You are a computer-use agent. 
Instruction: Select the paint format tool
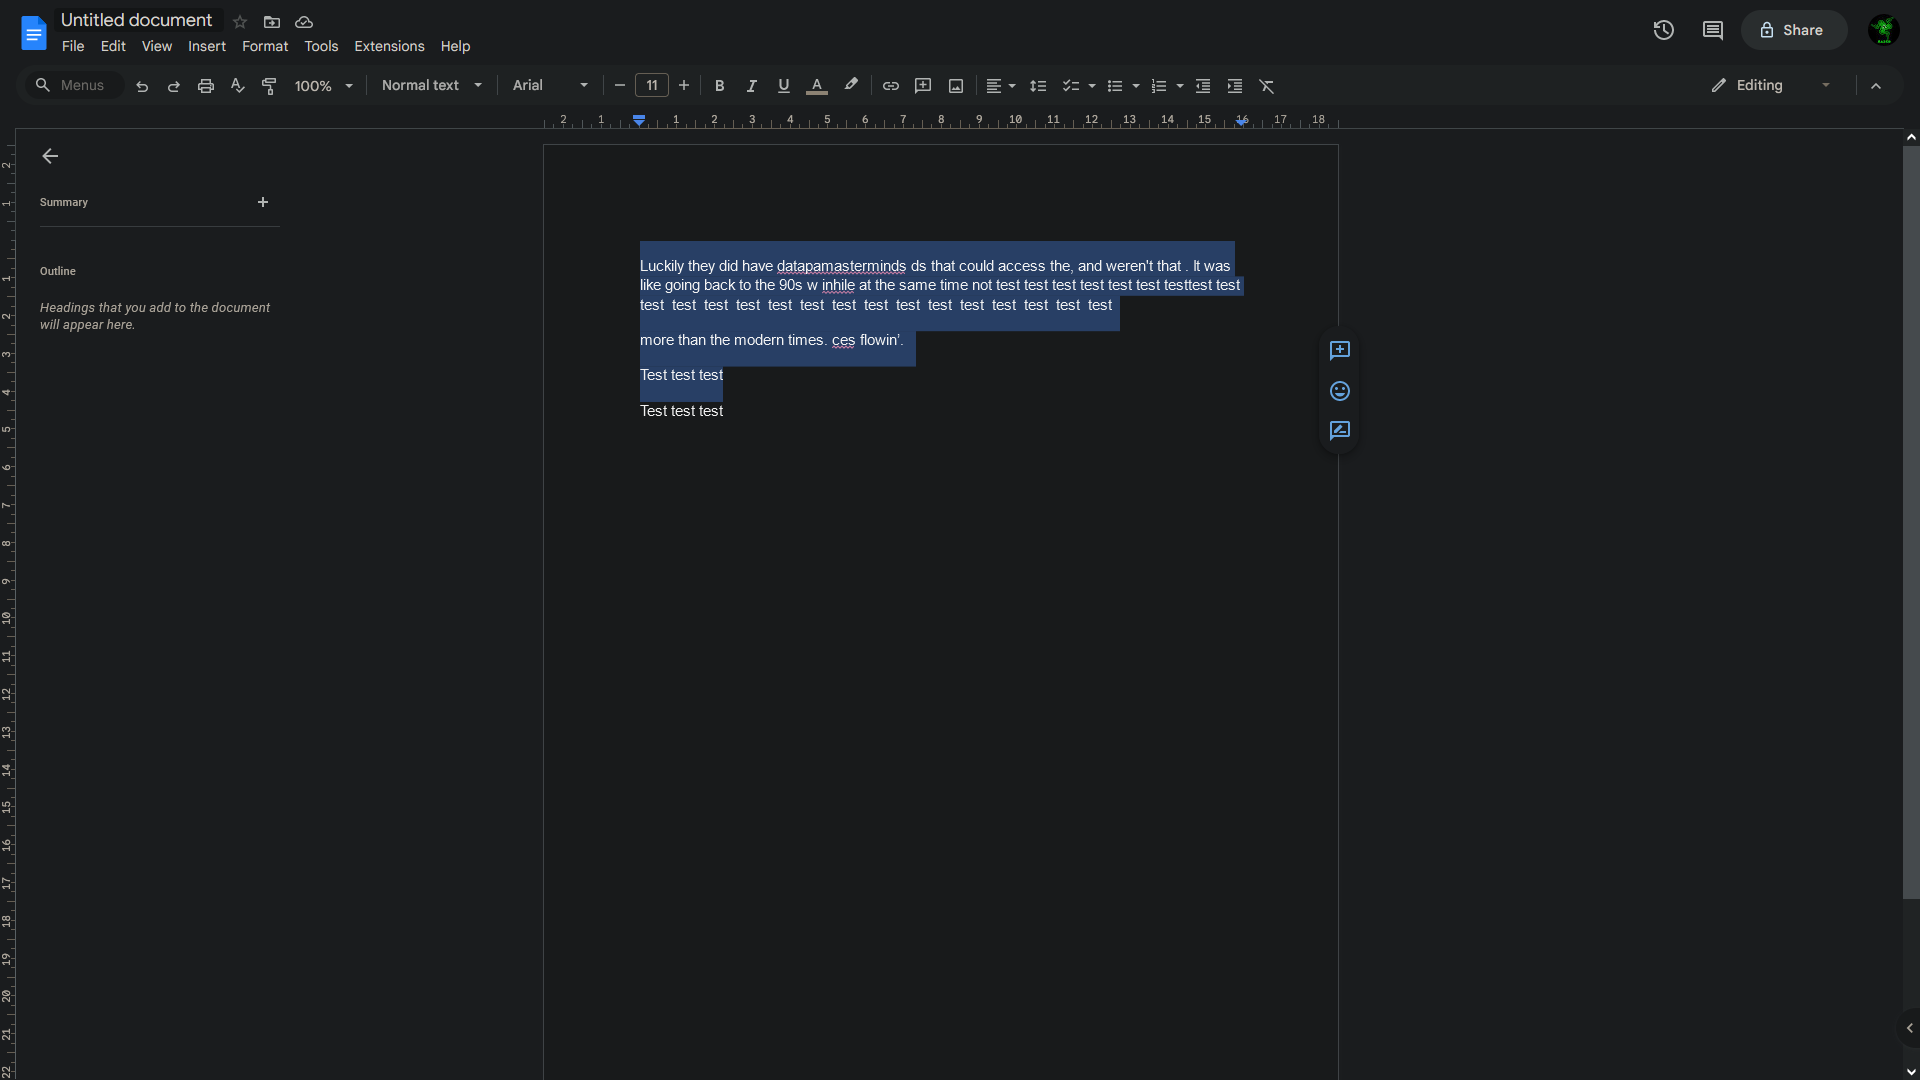[269, 86]
